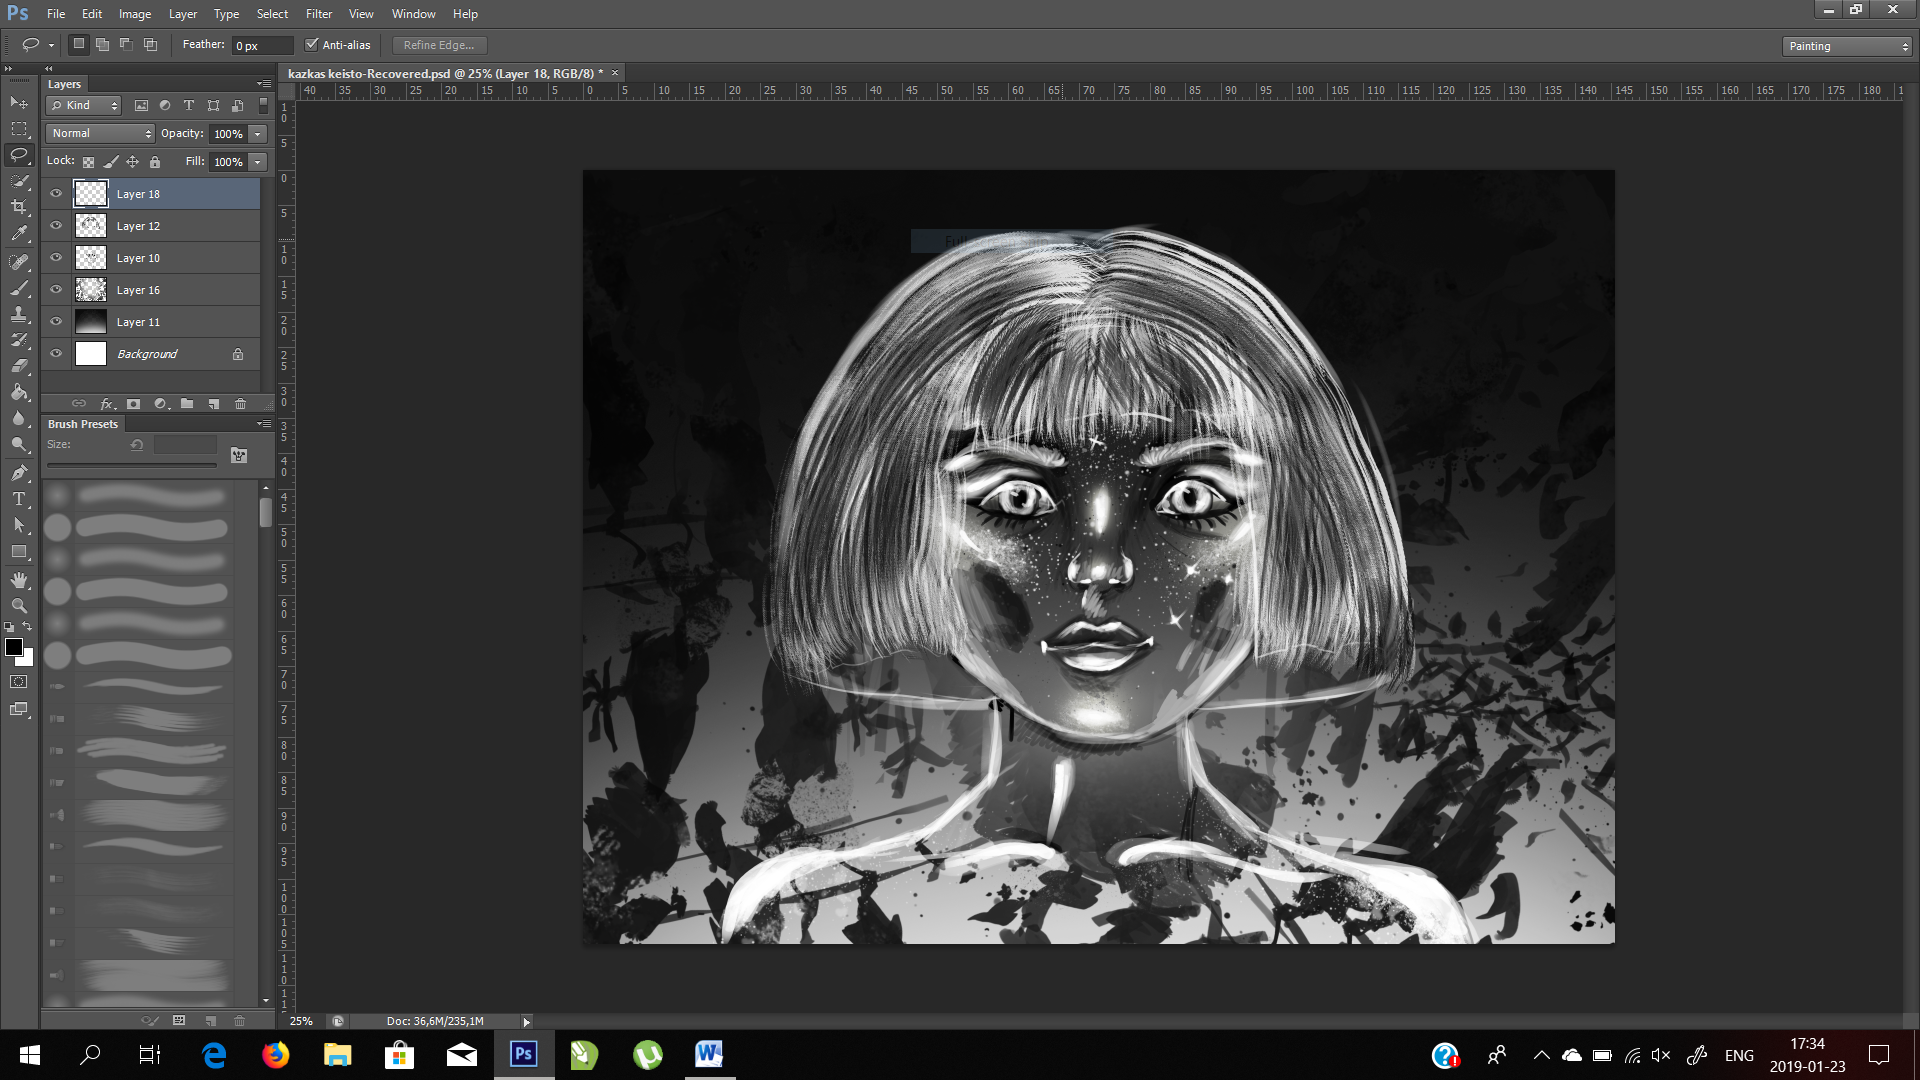Select the Eyedropper tool
Screen dimensions: 1920x1080
pos(19,234)
